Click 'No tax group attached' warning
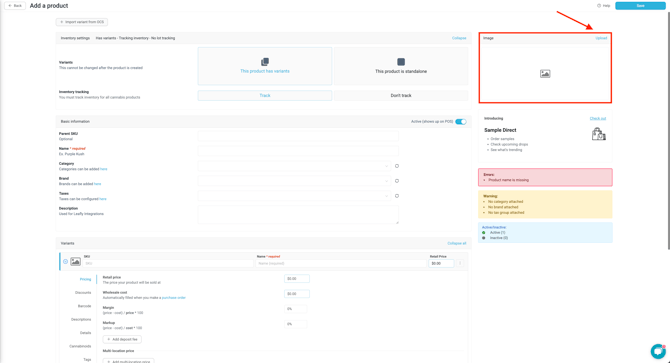The image size is (670, 363). point(506,213)
